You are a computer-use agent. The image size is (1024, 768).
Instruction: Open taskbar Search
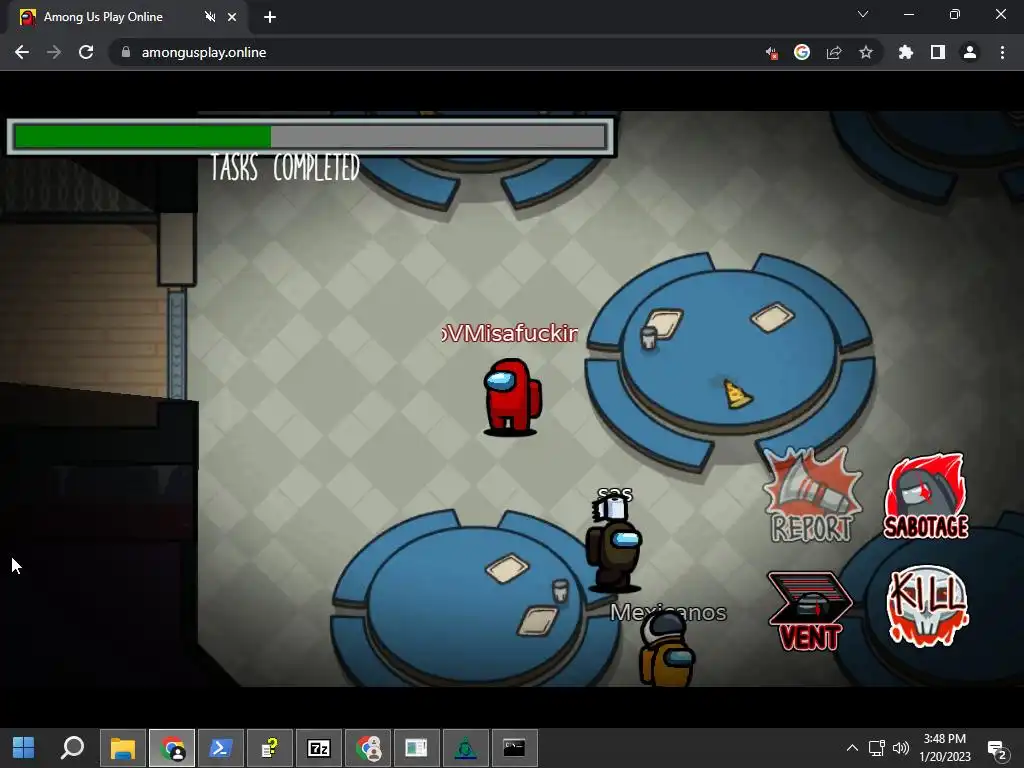[x=72, y=748]
